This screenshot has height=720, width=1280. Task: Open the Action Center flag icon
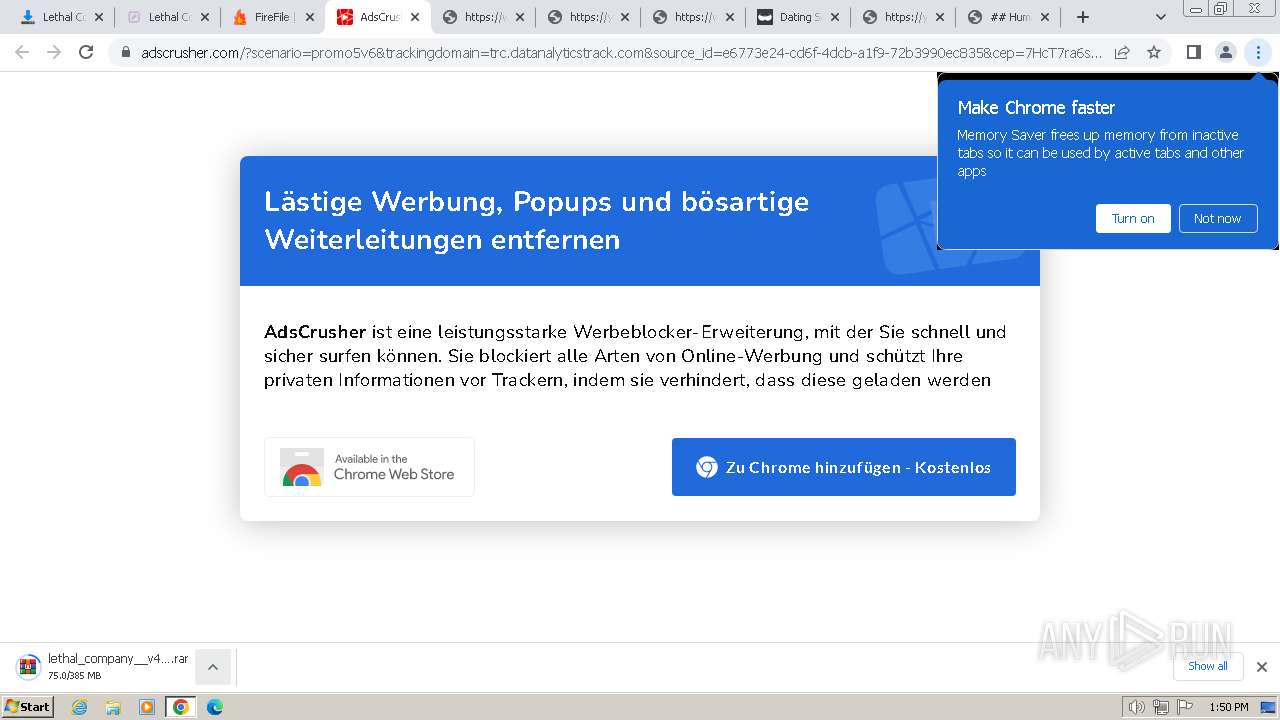coord(1184,707)
